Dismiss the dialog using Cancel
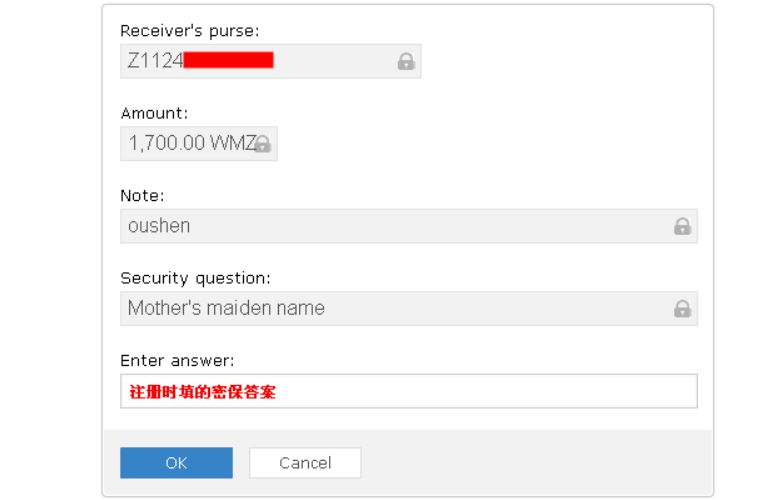 305,462
